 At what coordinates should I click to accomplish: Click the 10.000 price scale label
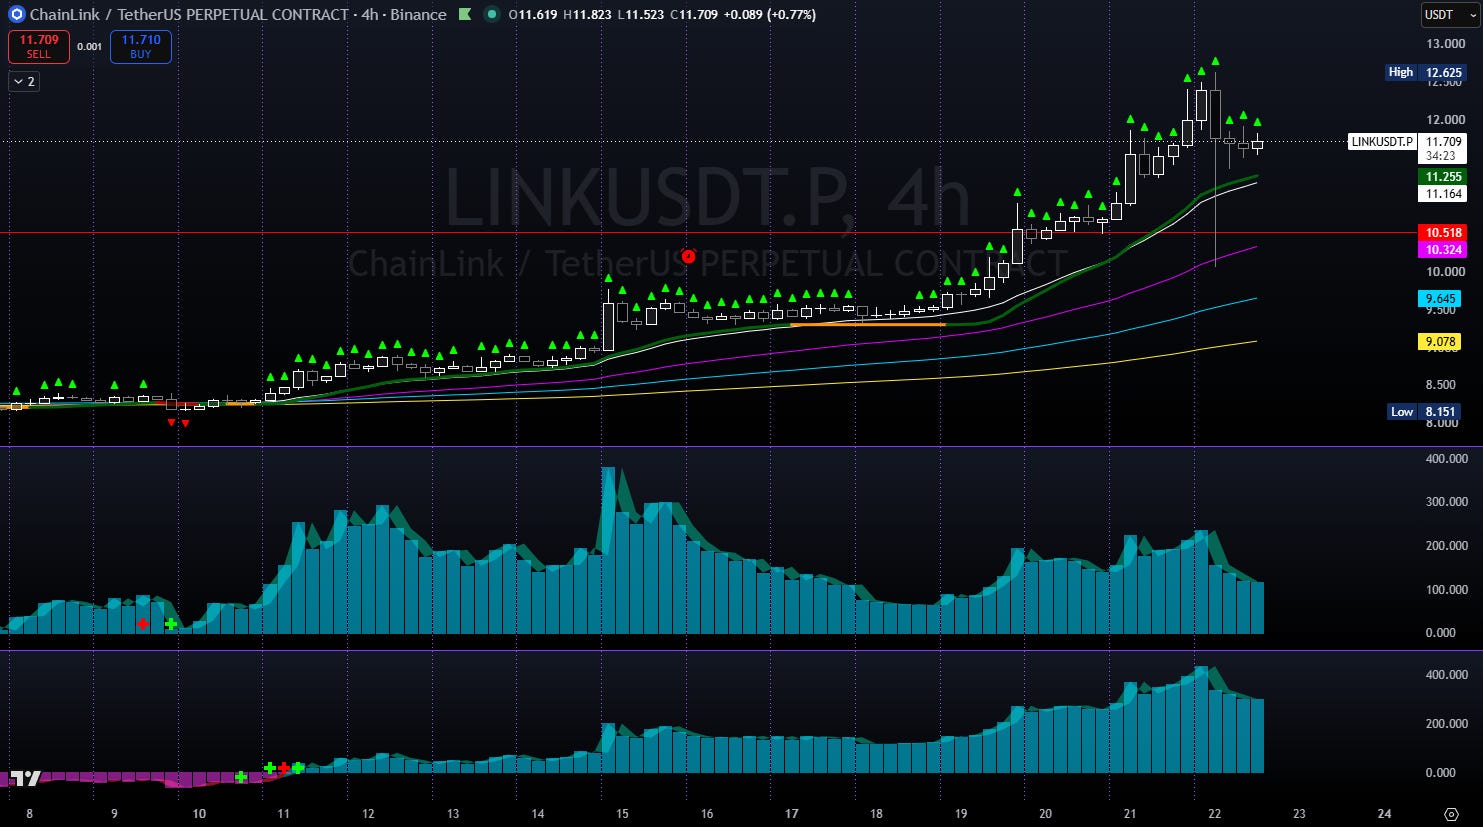coord(1446,272)
